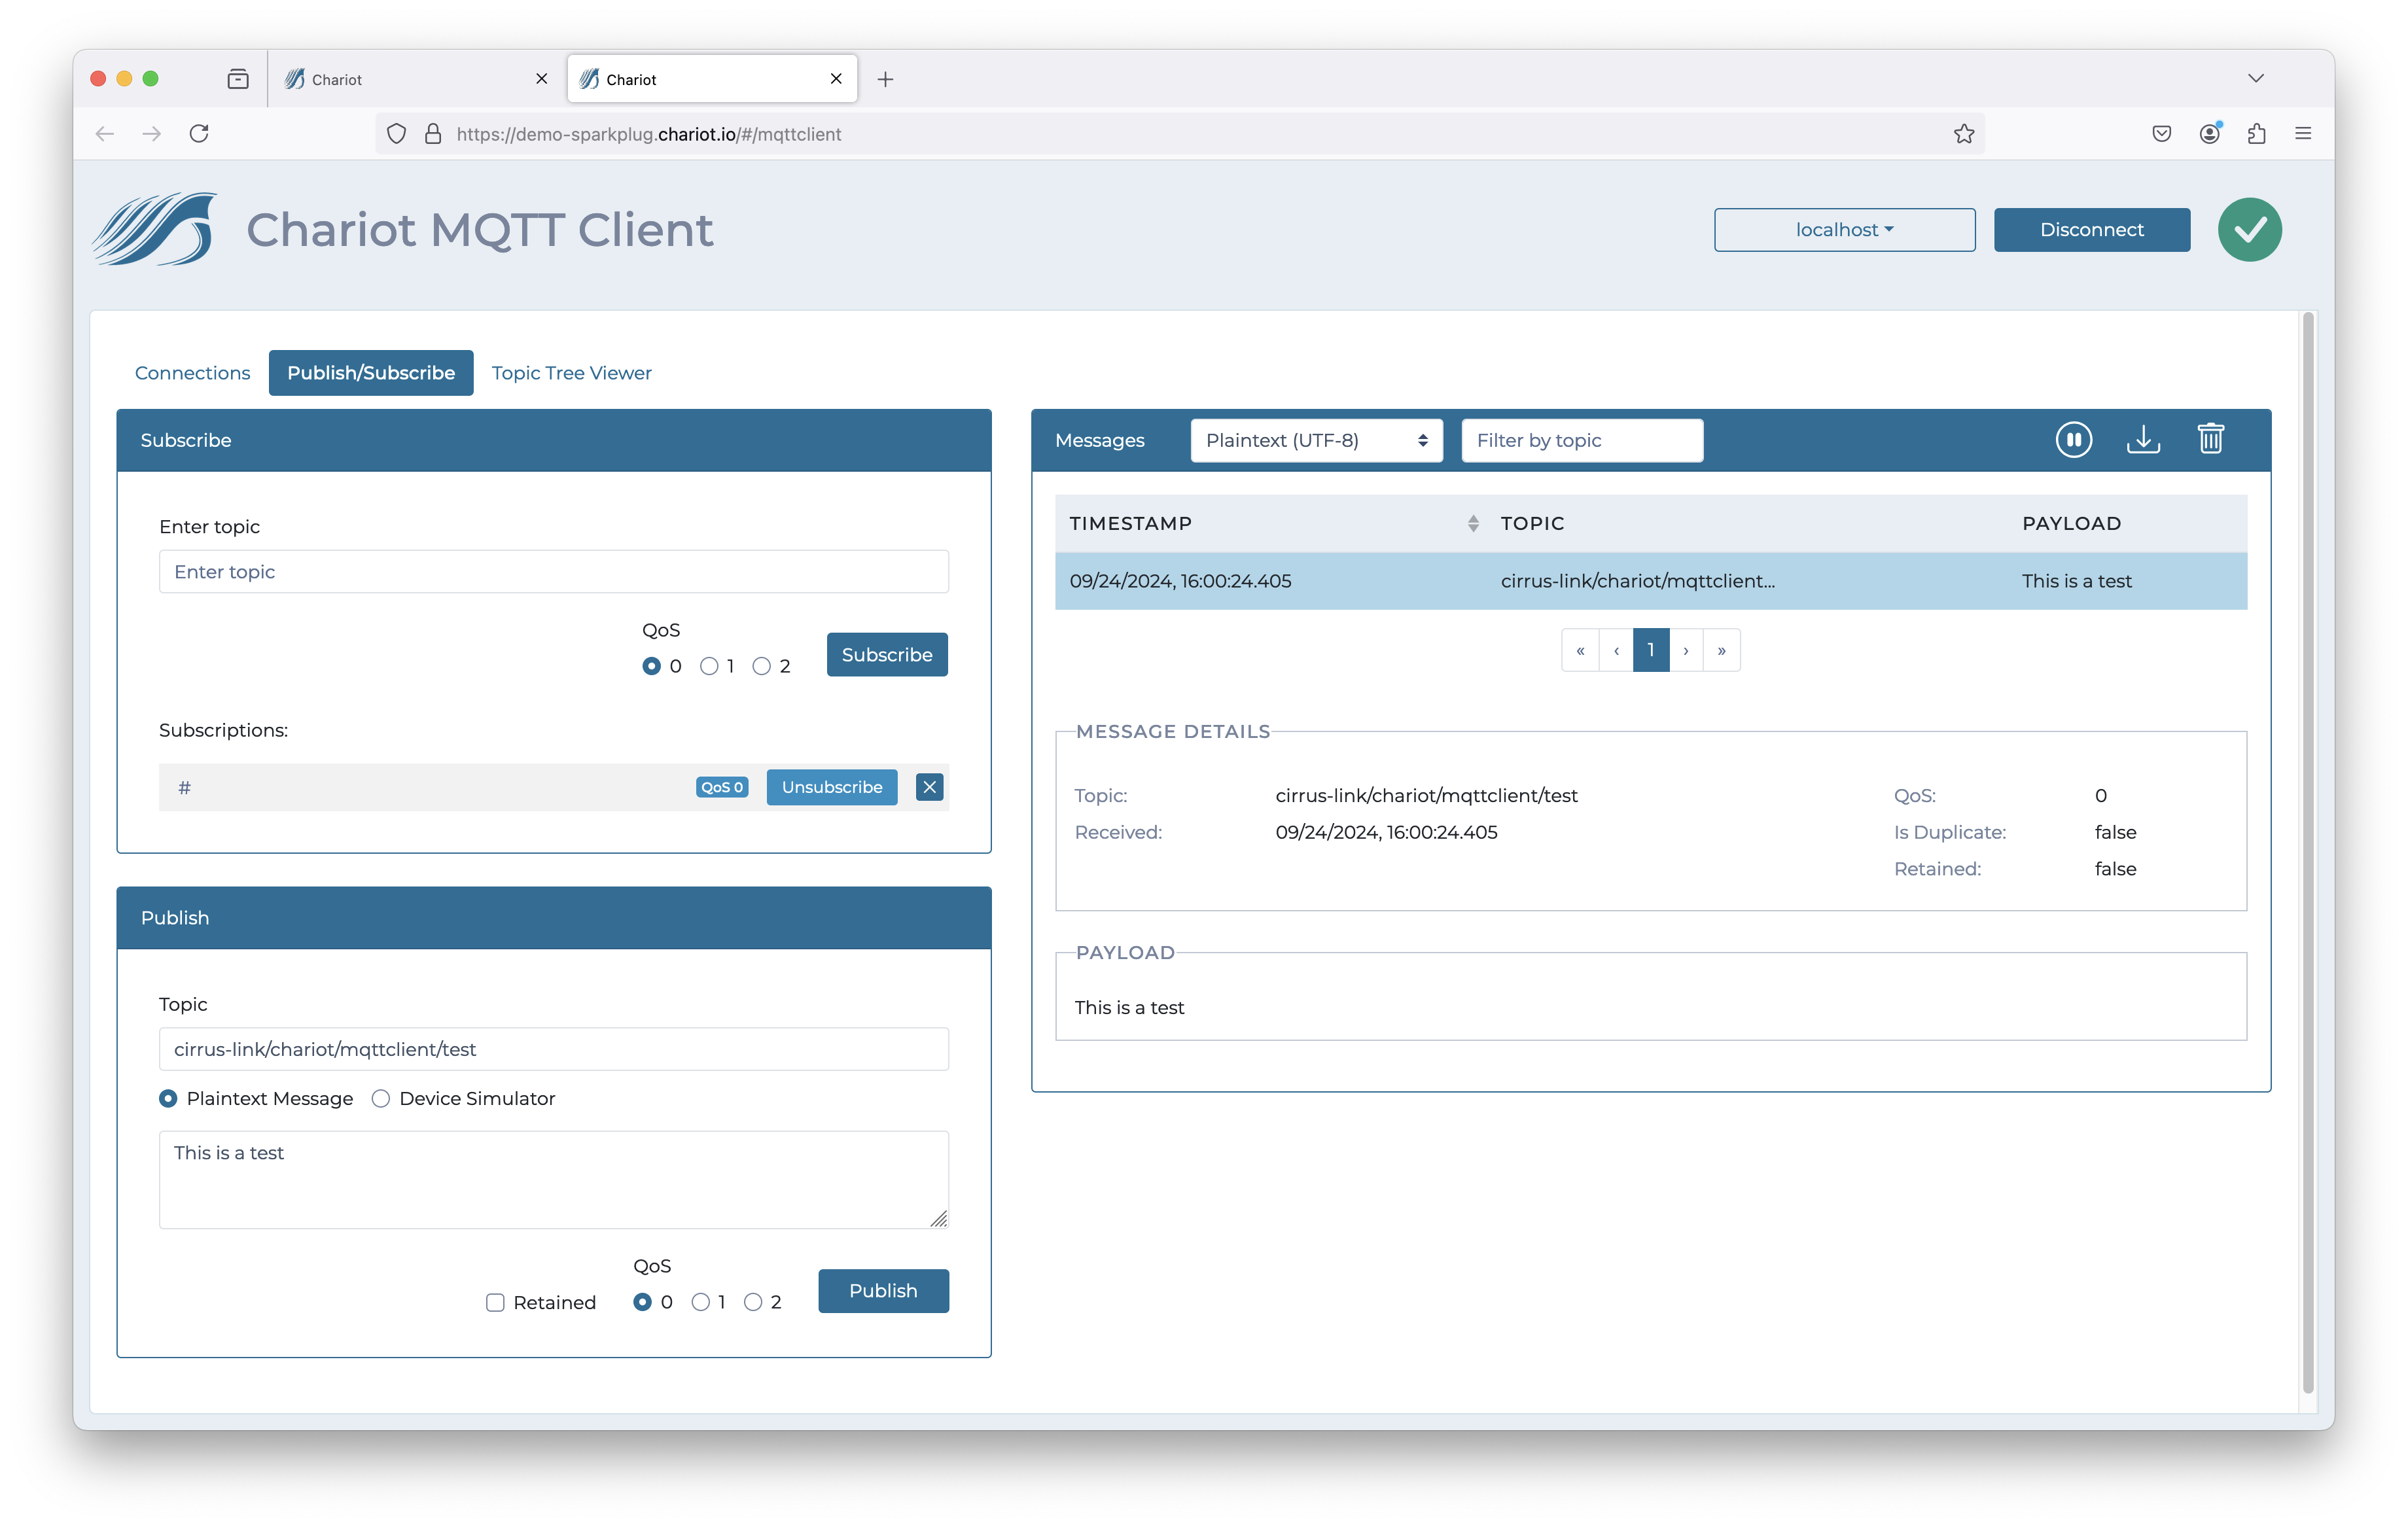This screenshot has width=2408, height=1527.
Task: Select Subscribe QoS 2 radio button
Action: point(761,666)
